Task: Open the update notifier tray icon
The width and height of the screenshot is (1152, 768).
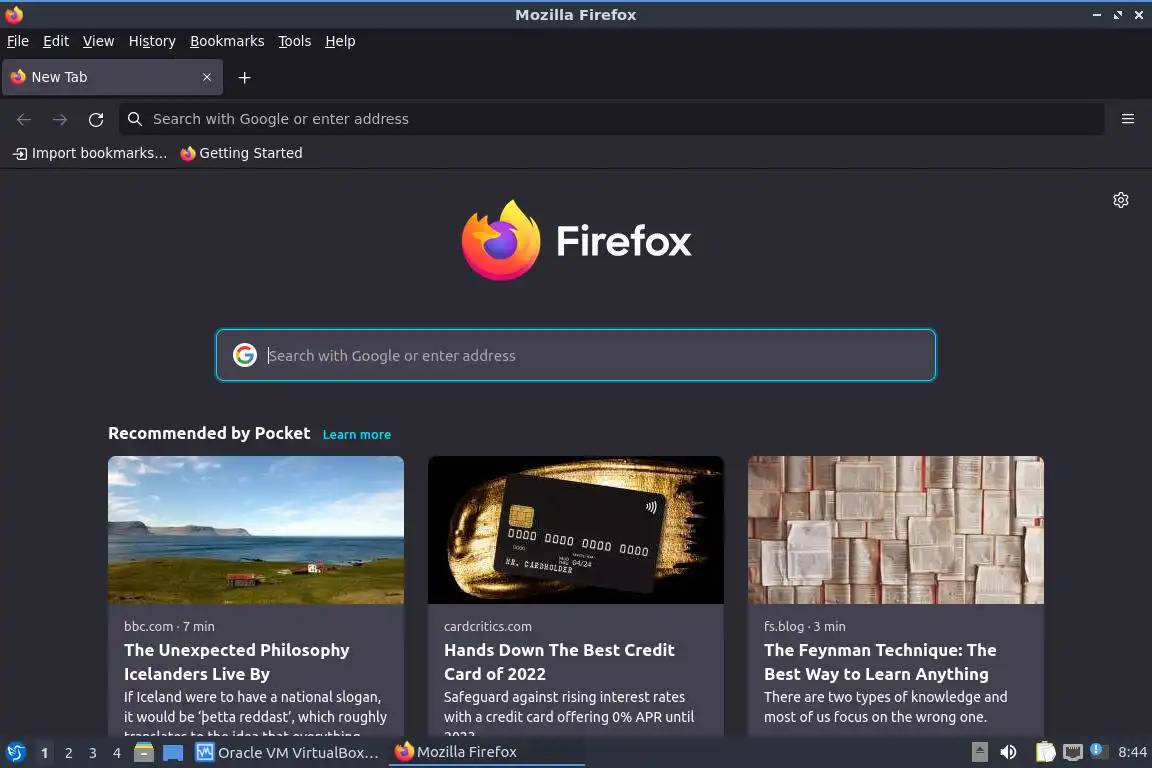Action: [1098, 750]
